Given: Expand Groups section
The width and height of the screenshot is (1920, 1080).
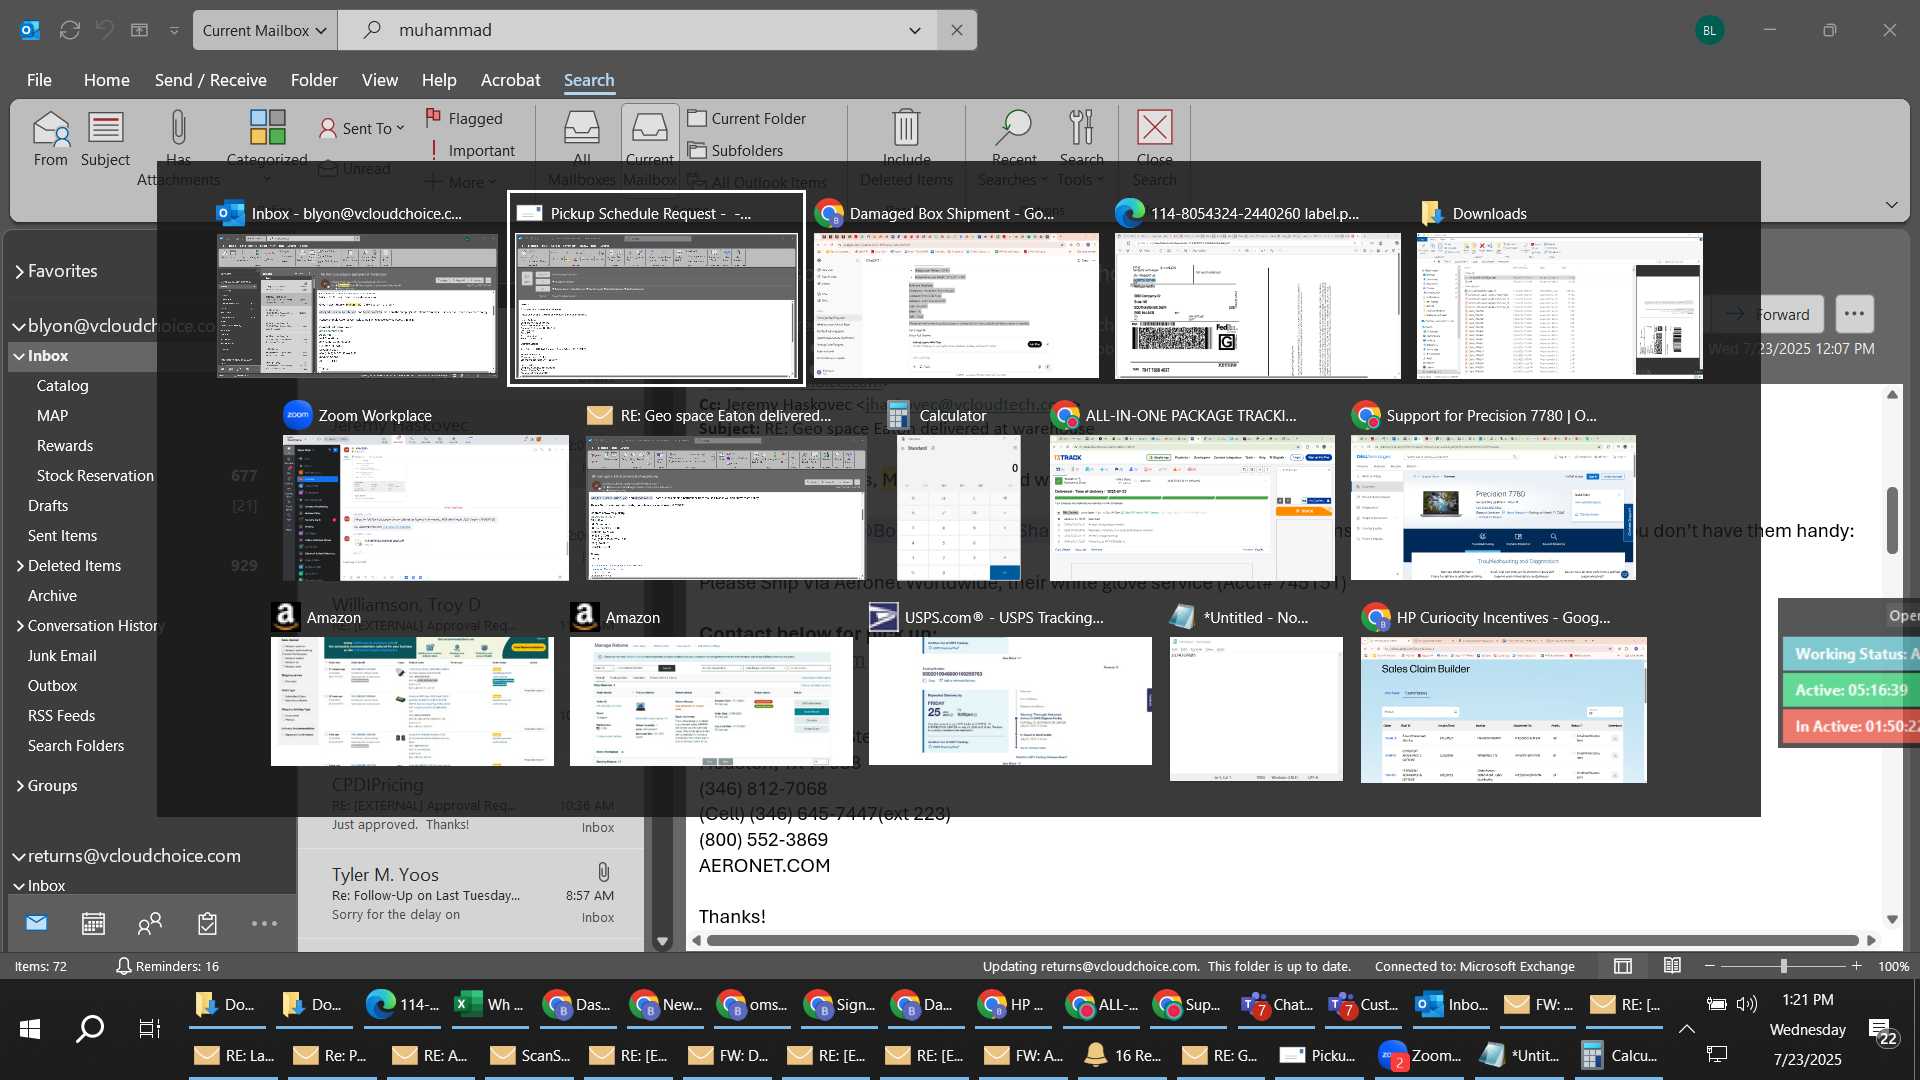Looking at the screenshot, I should tap(19, 786).
